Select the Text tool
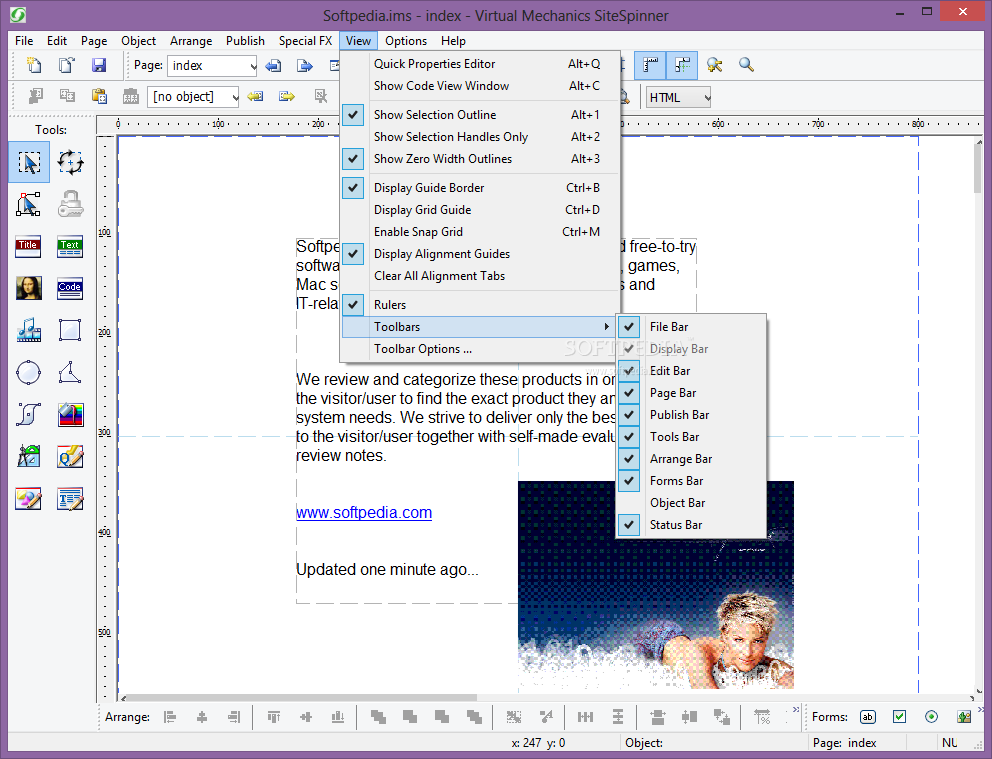 point(70,247)
